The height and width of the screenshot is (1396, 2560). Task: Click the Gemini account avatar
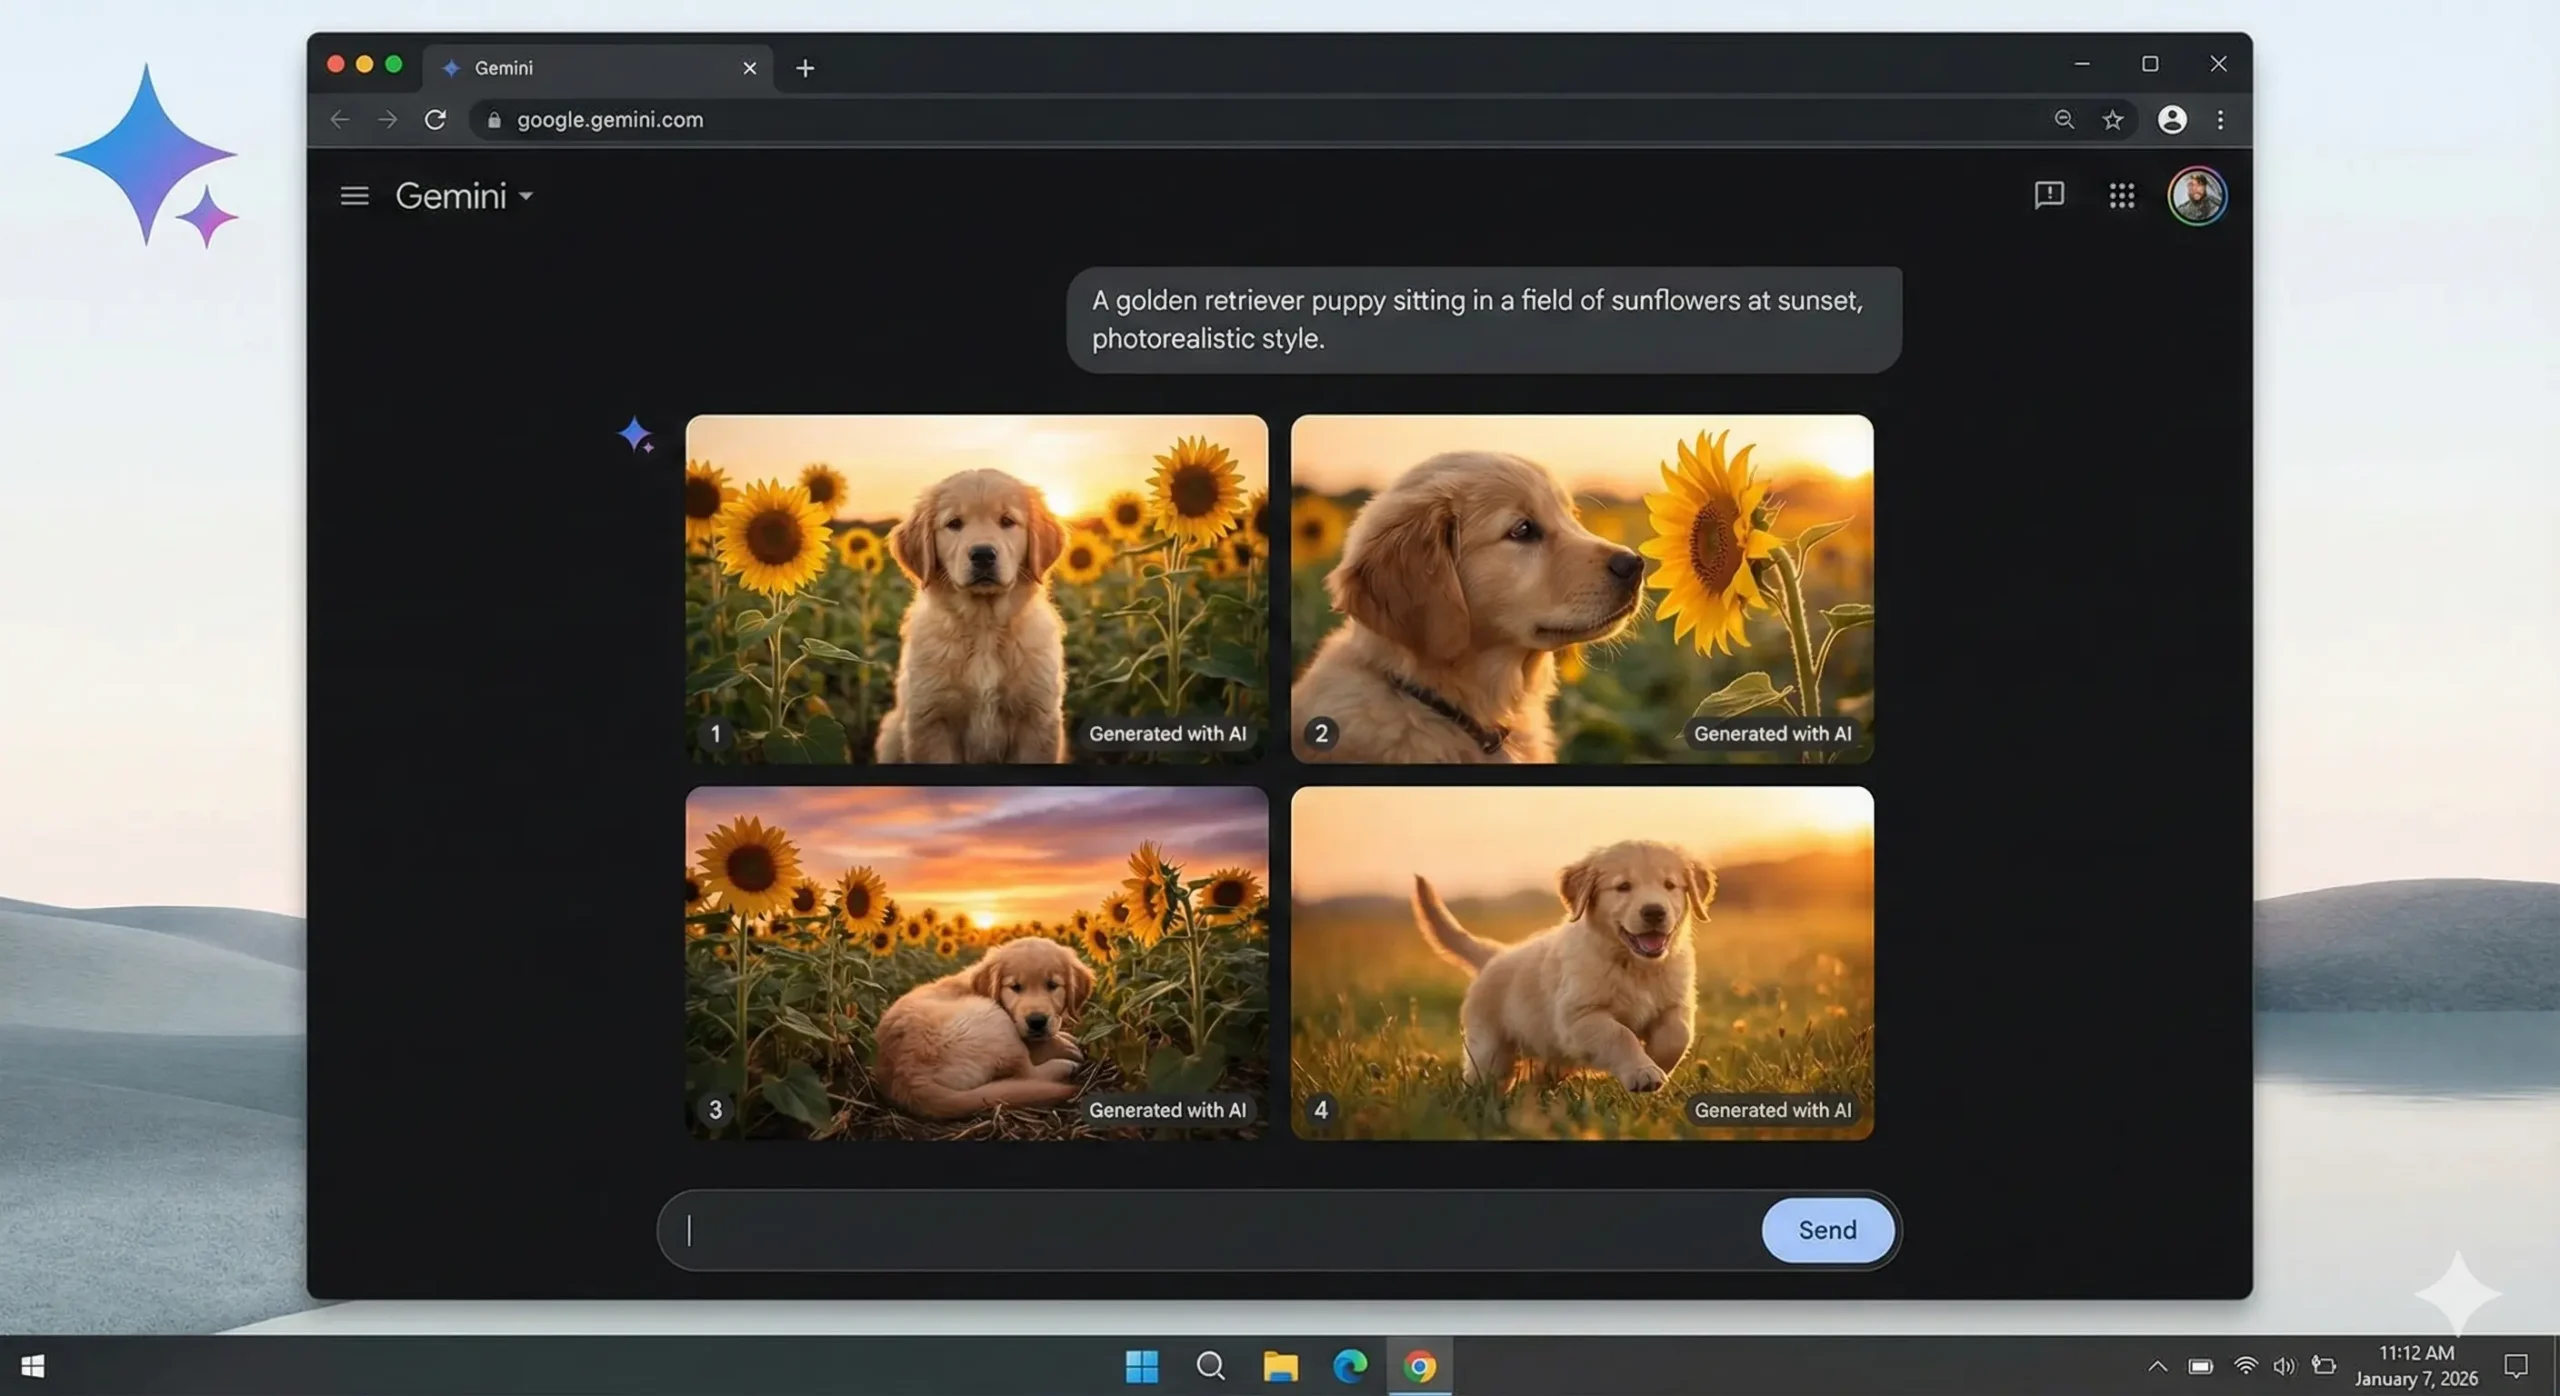pos(2197,195)
